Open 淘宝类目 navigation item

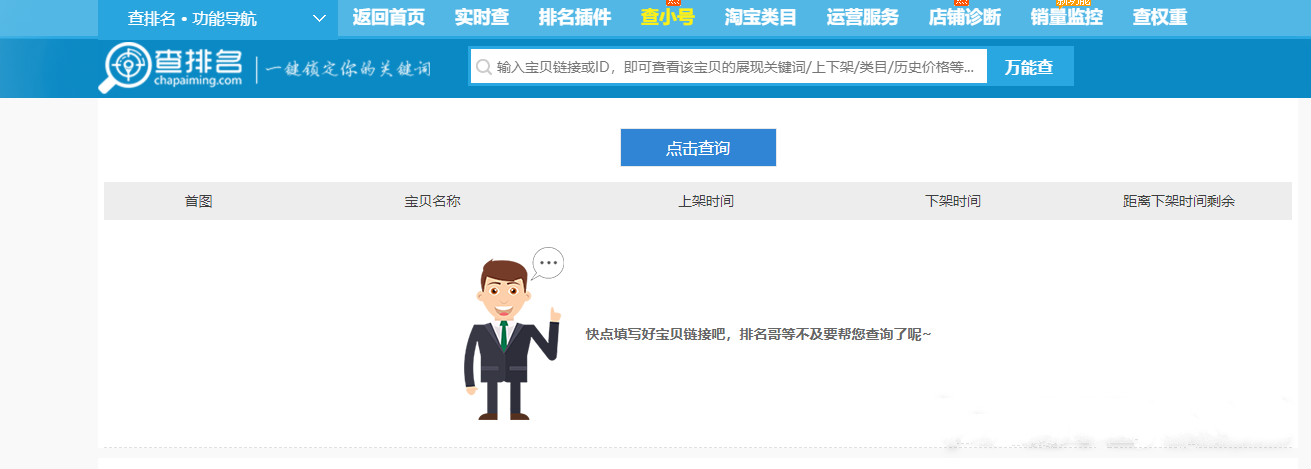[x=760, y=17]
